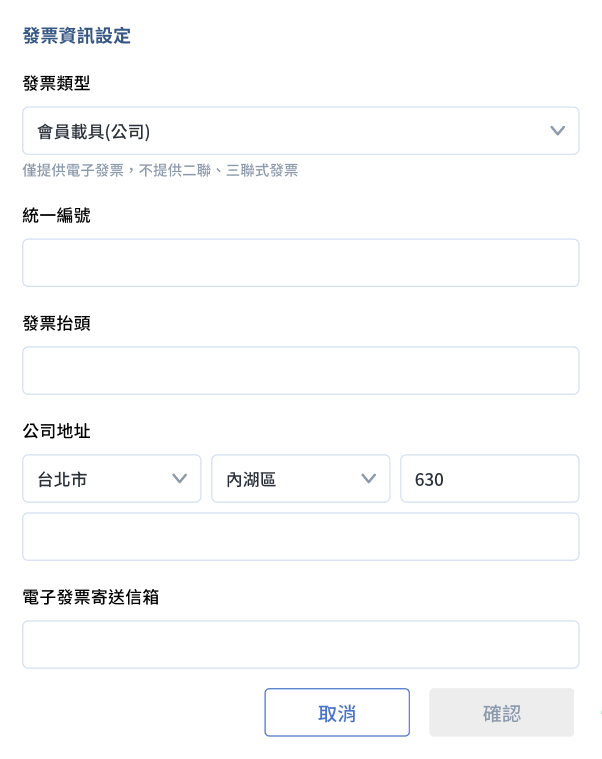Click the chevron arrow in the invoice type box
The width and height of the screenshot is (602, 759).
click(x=558, y=131)
